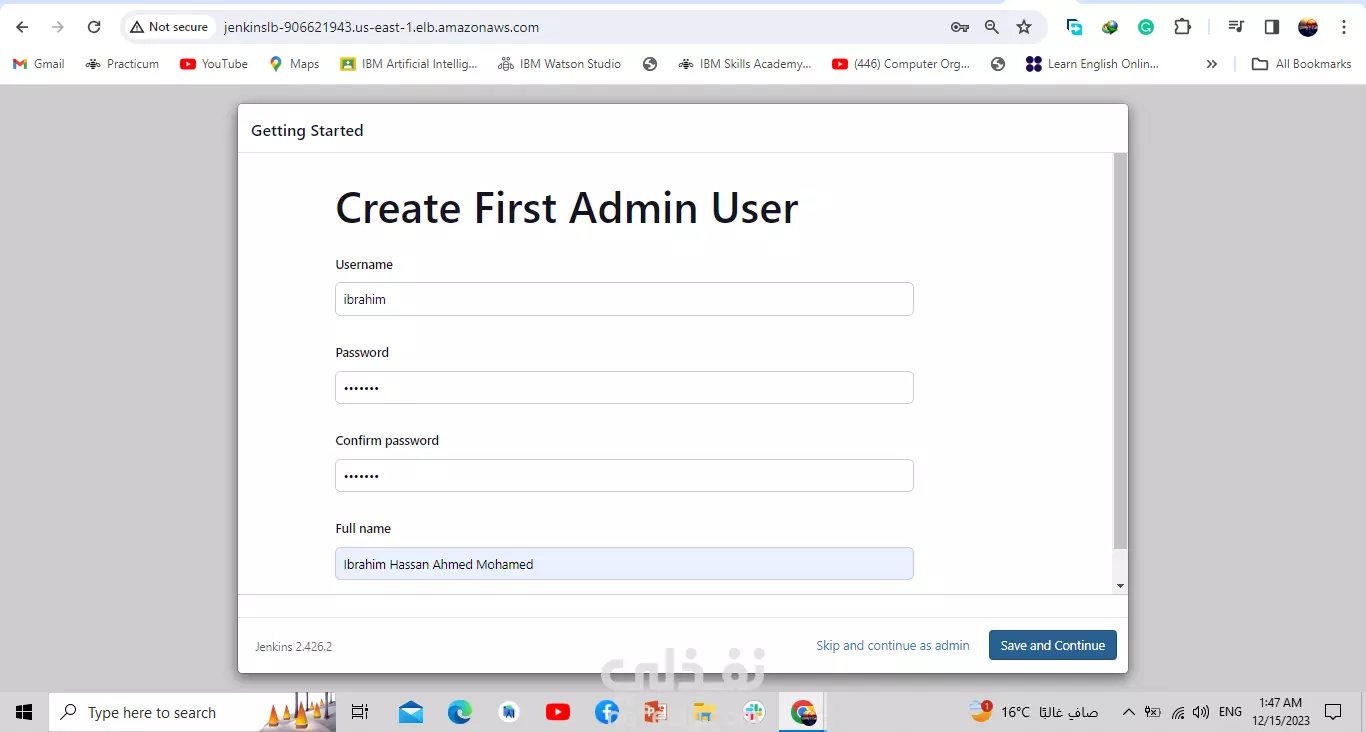Click the Chrome profile avatar
The width and height of the screenshot is (1366, 732).
[1308, 27]
